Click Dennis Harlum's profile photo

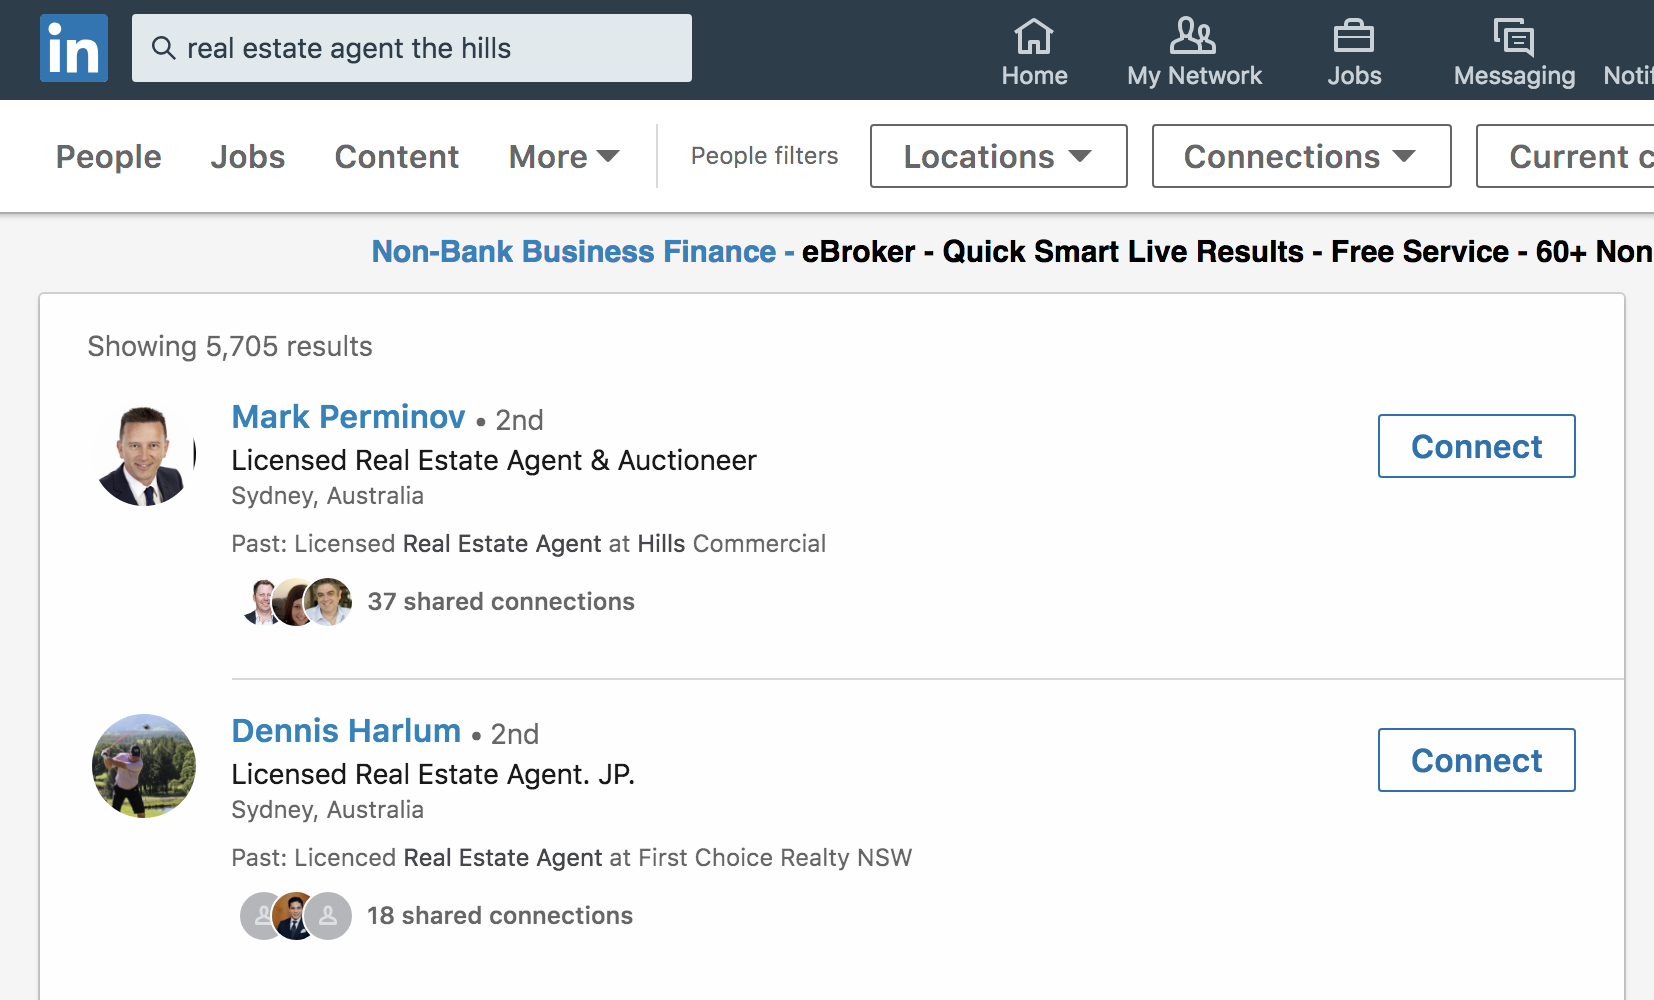click(x=144, y=766)
